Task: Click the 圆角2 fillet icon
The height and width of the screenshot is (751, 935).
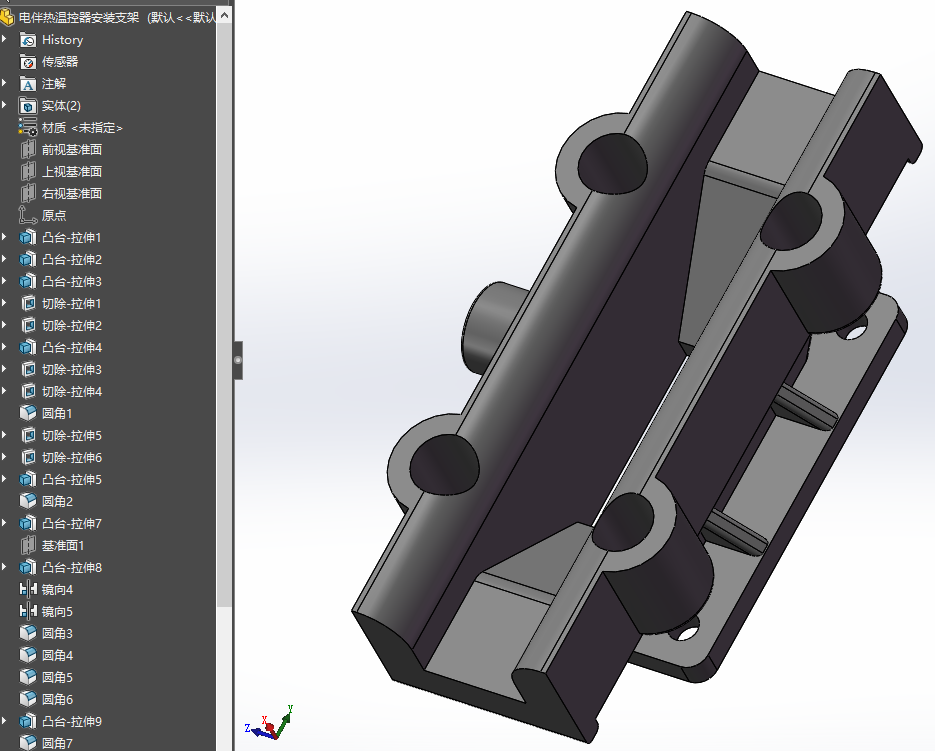Action: pyautogui.click(x=27, y=502)
